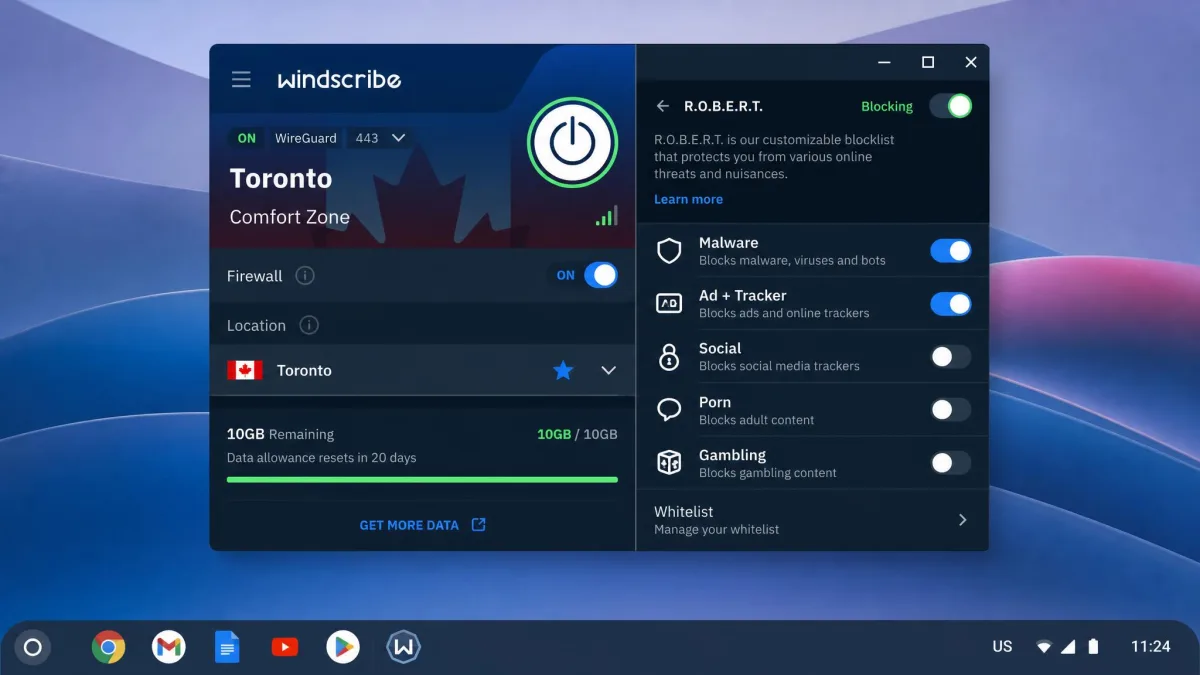
Task: Click the ON connection status badge
Action: point(247,138)
